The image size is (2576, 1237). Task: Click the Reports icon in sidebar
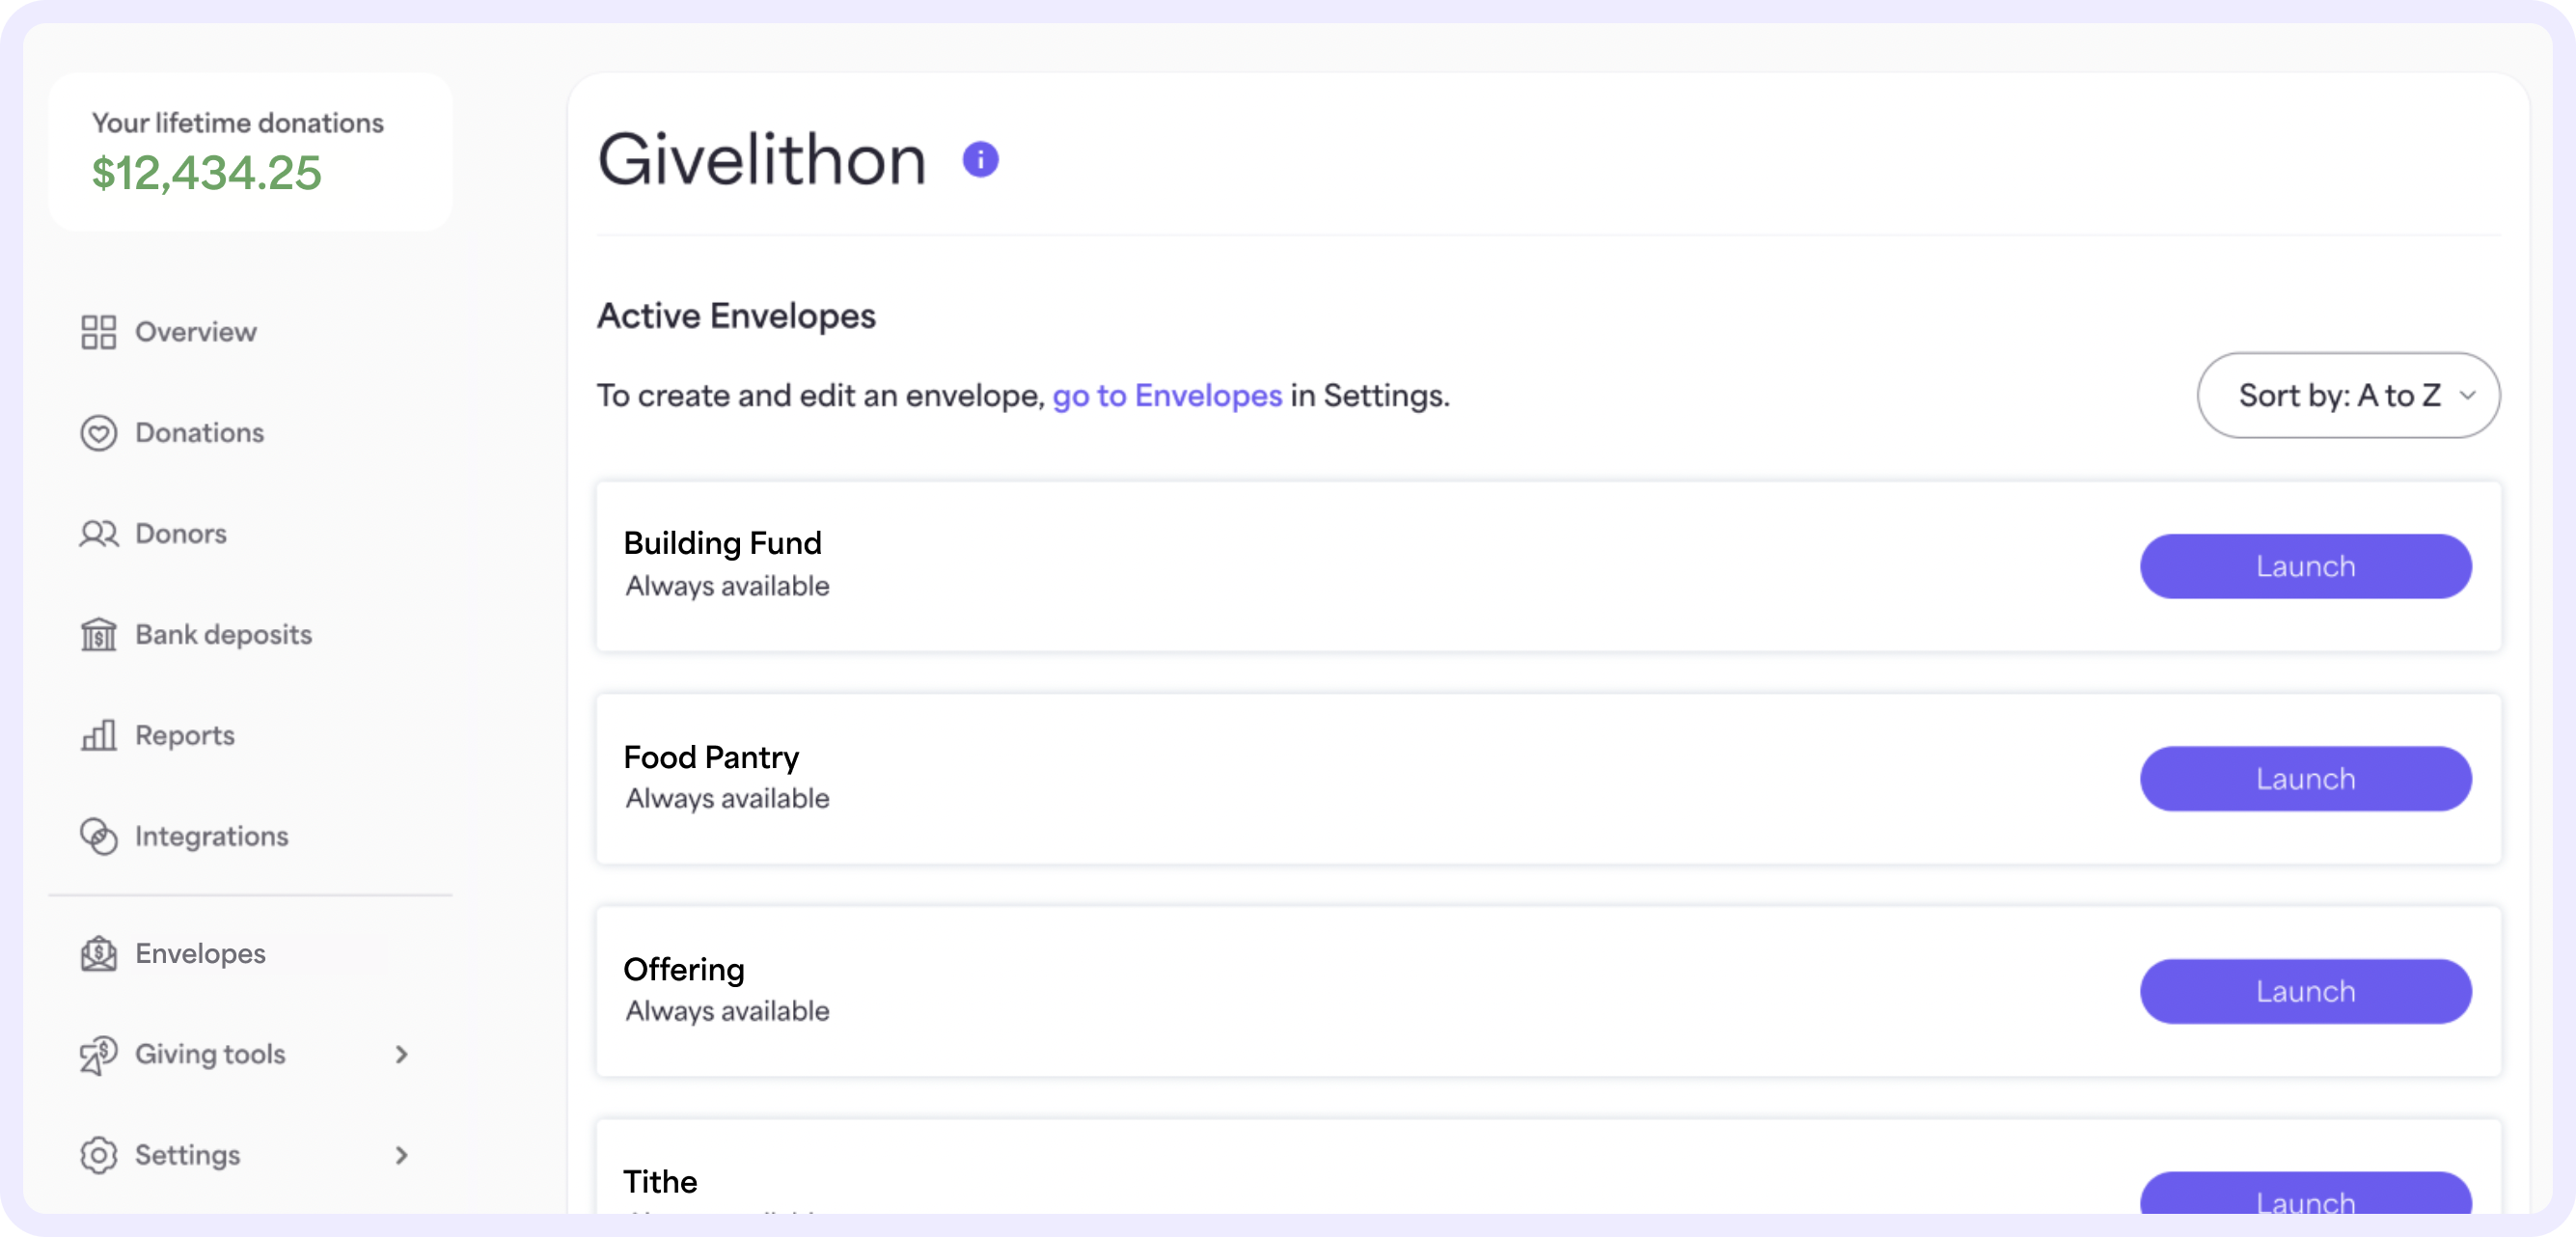(98, 734)
